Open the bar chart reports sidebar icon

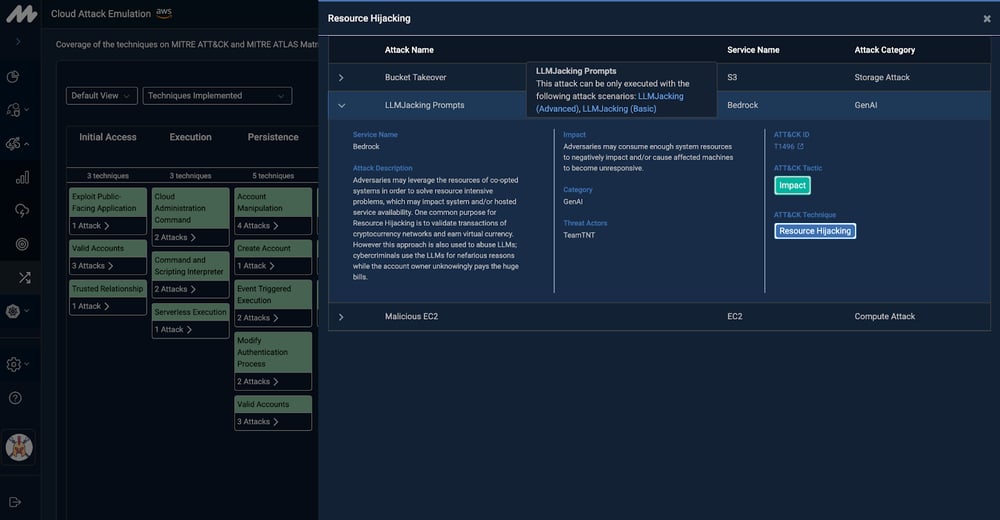[x=22, y=177]
